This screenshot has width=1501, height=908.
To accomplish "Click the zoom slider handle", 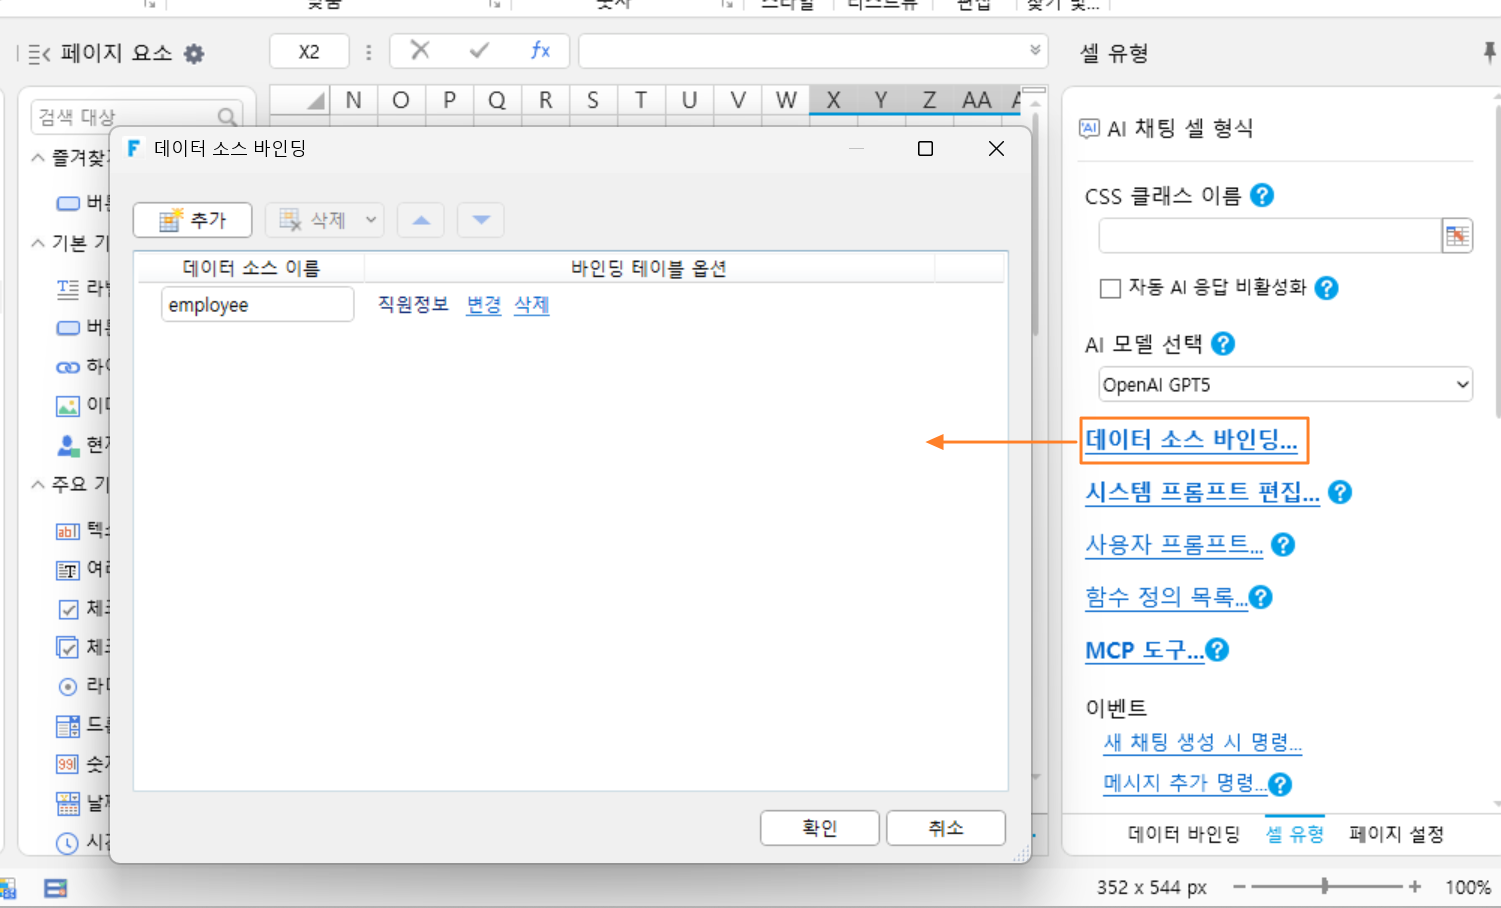I will 1325,886.
